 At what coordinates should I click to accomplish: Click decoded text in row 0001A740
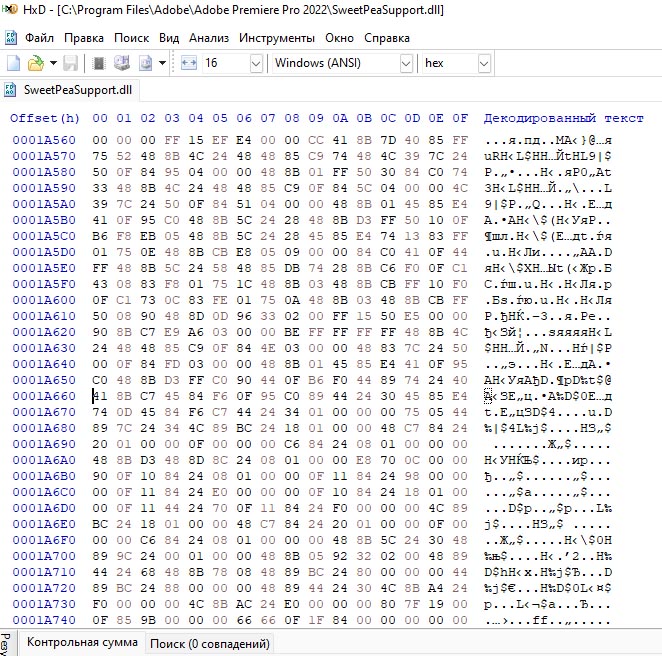(x=548, y=621)
